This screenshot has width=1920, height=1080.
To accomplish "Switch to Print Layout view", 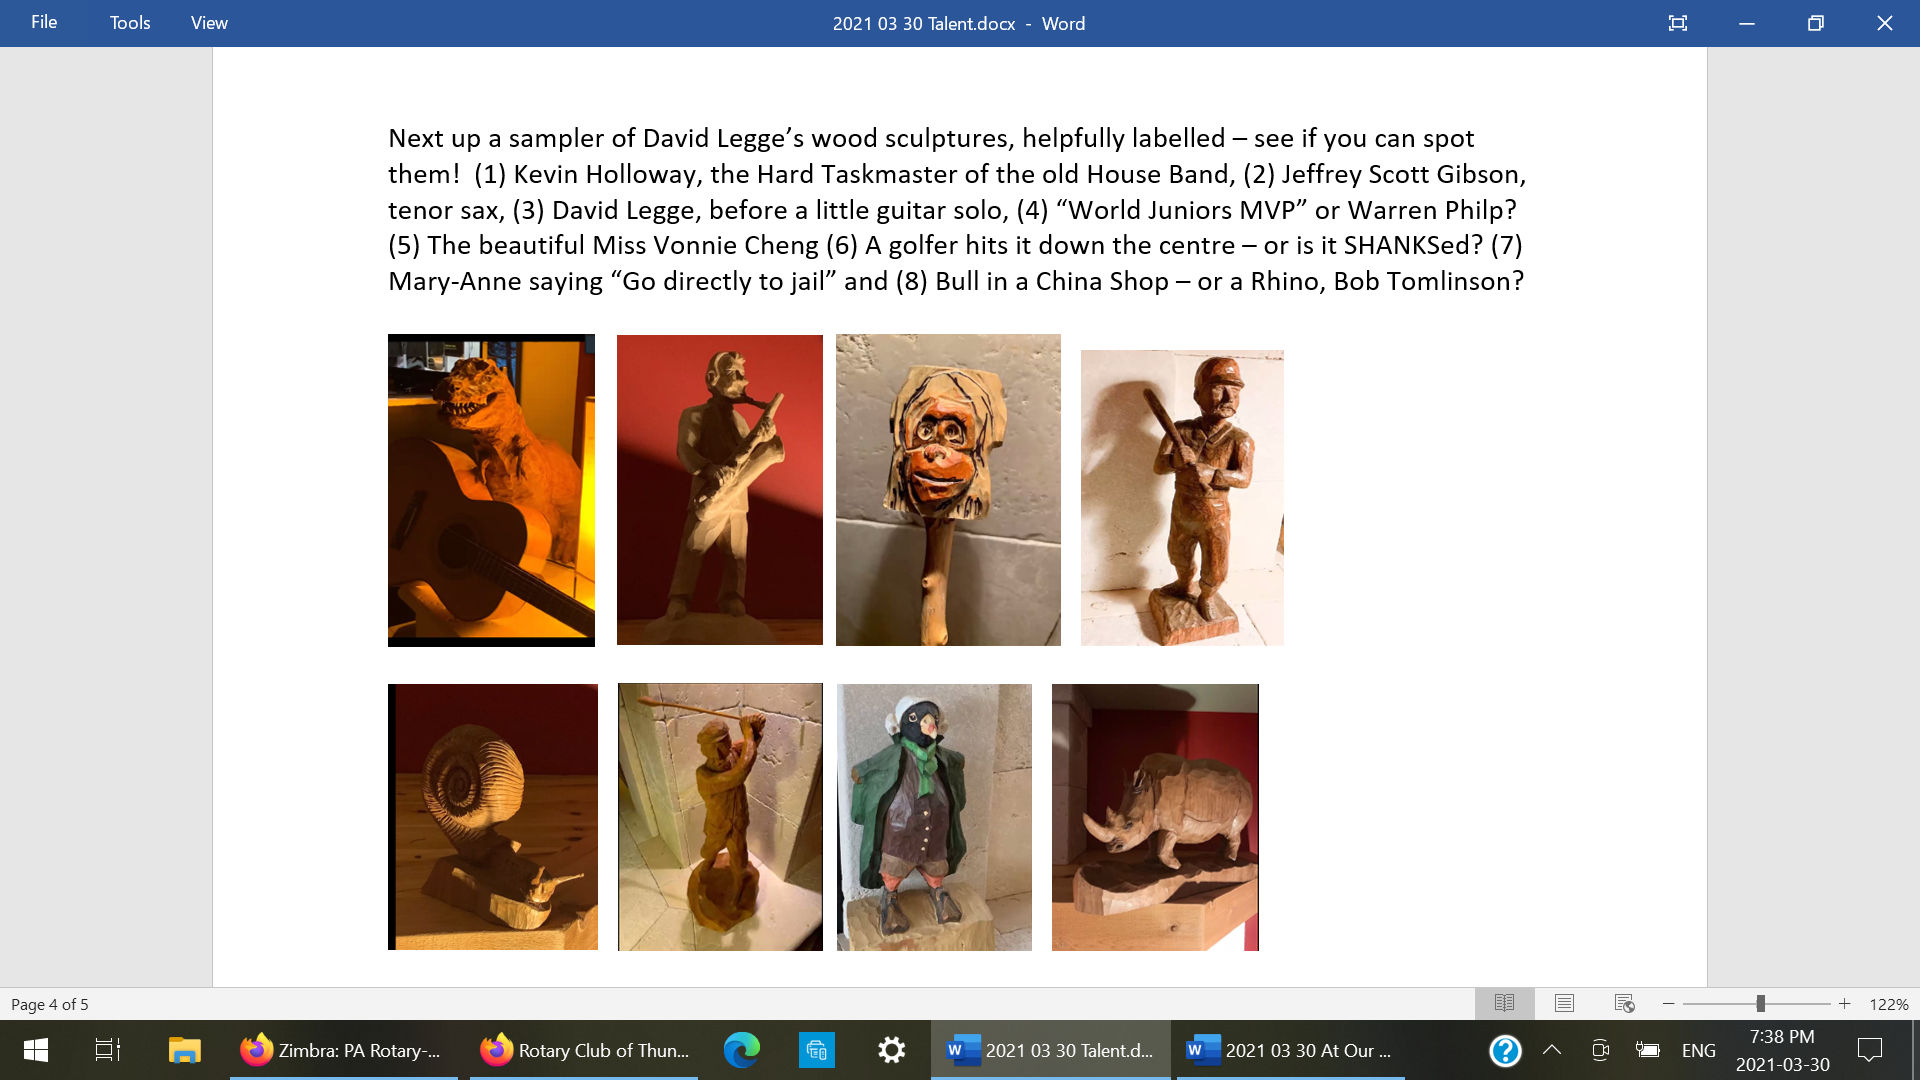I will click(1564, 1003).
